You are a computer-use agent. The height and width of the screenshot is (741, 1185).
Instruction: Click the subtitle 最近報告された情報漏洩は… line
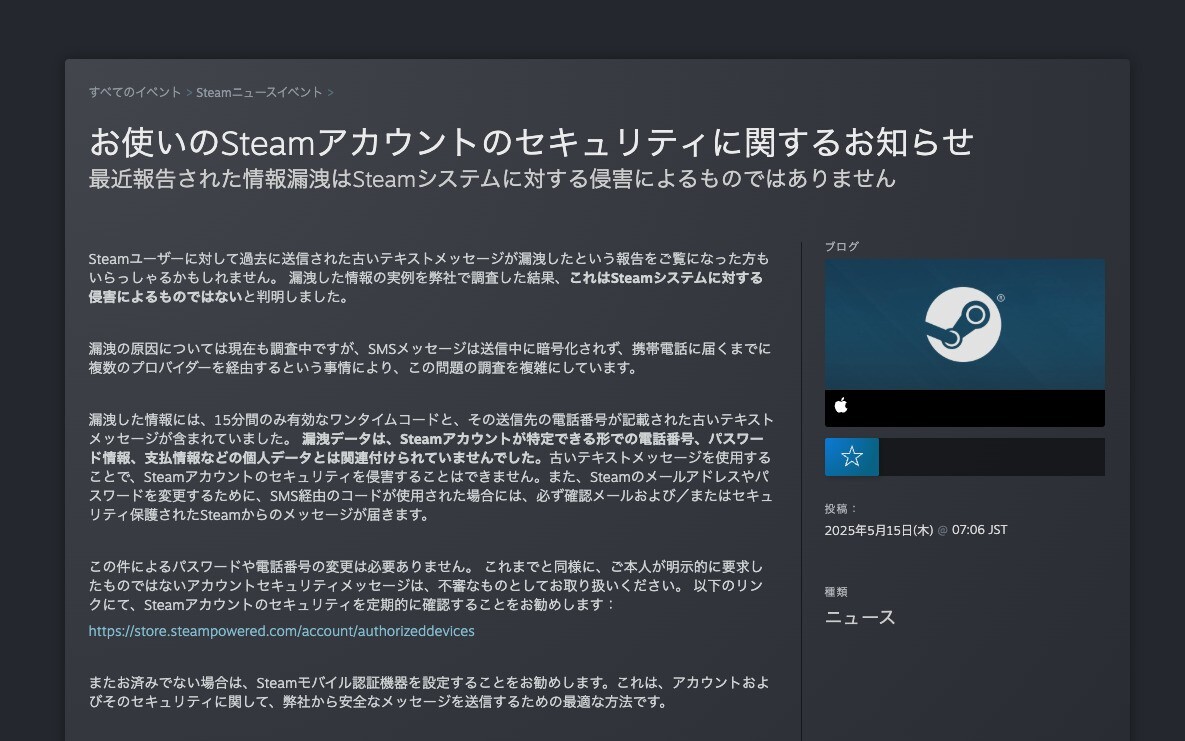pos(492,178)
